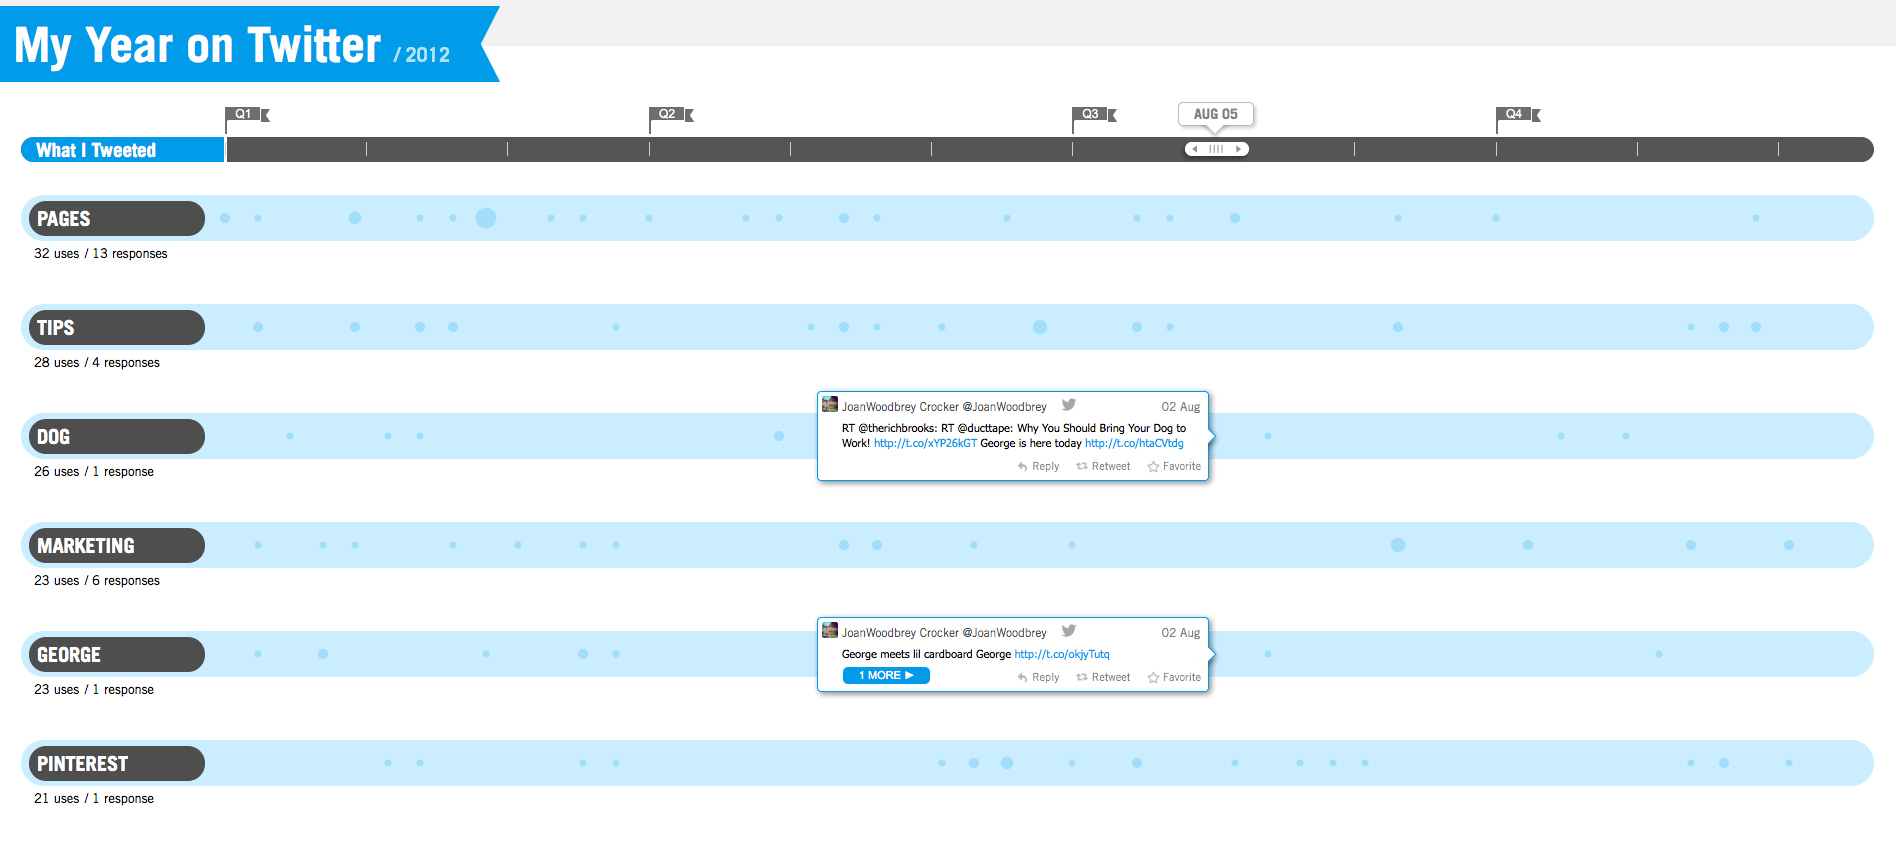Image resolution: width=1896 pixels, height=861 pixels.
Task: Click the largest dot in the MARKETING row
Action: pyautogui.click(x=1398, y=545)
